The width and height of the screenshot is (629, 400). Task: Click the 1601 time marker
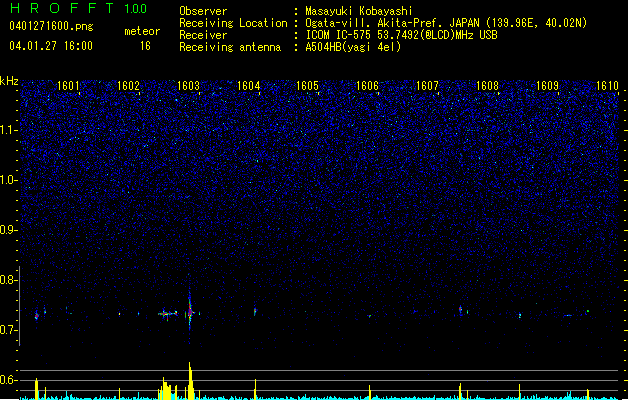coord(68,86)
